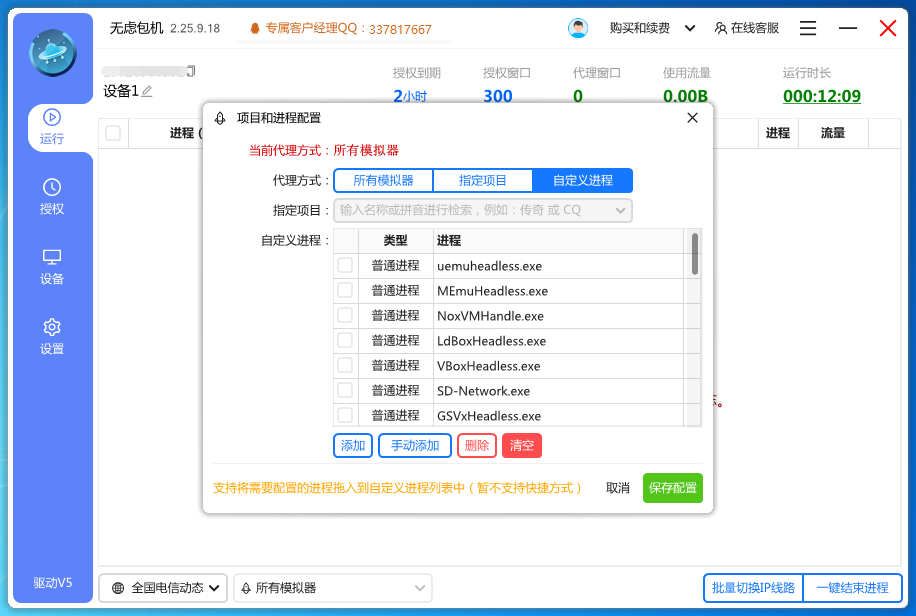Click the UFO logo in top-left corner

click(x=52, y=50)
